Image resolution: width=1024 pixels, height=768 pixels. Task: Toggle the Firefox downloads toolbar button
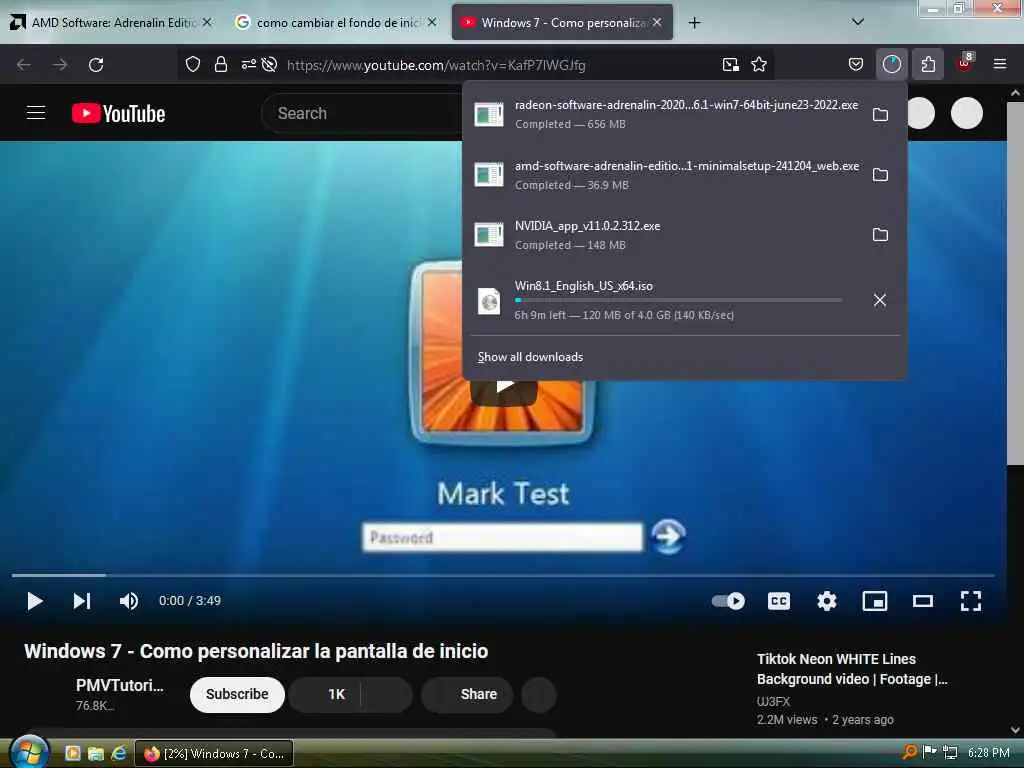pos(891,65)
